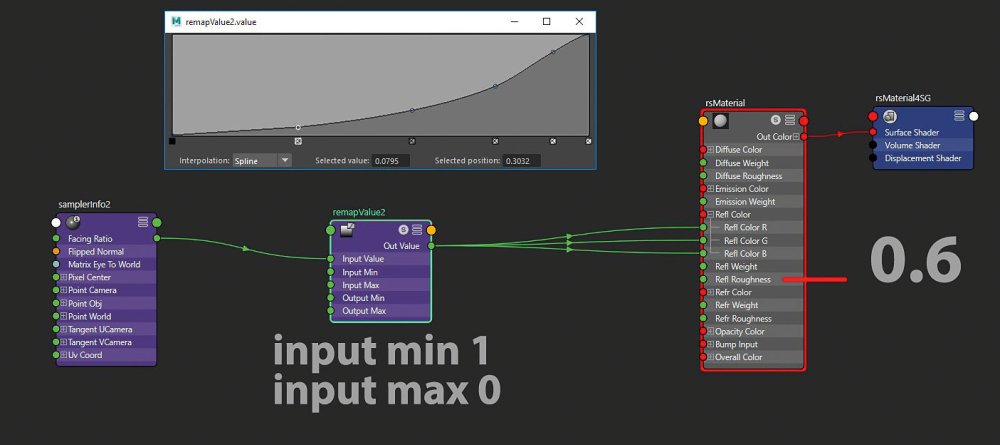Click the rsMaterial4SG shading group icon

[890, 116]
